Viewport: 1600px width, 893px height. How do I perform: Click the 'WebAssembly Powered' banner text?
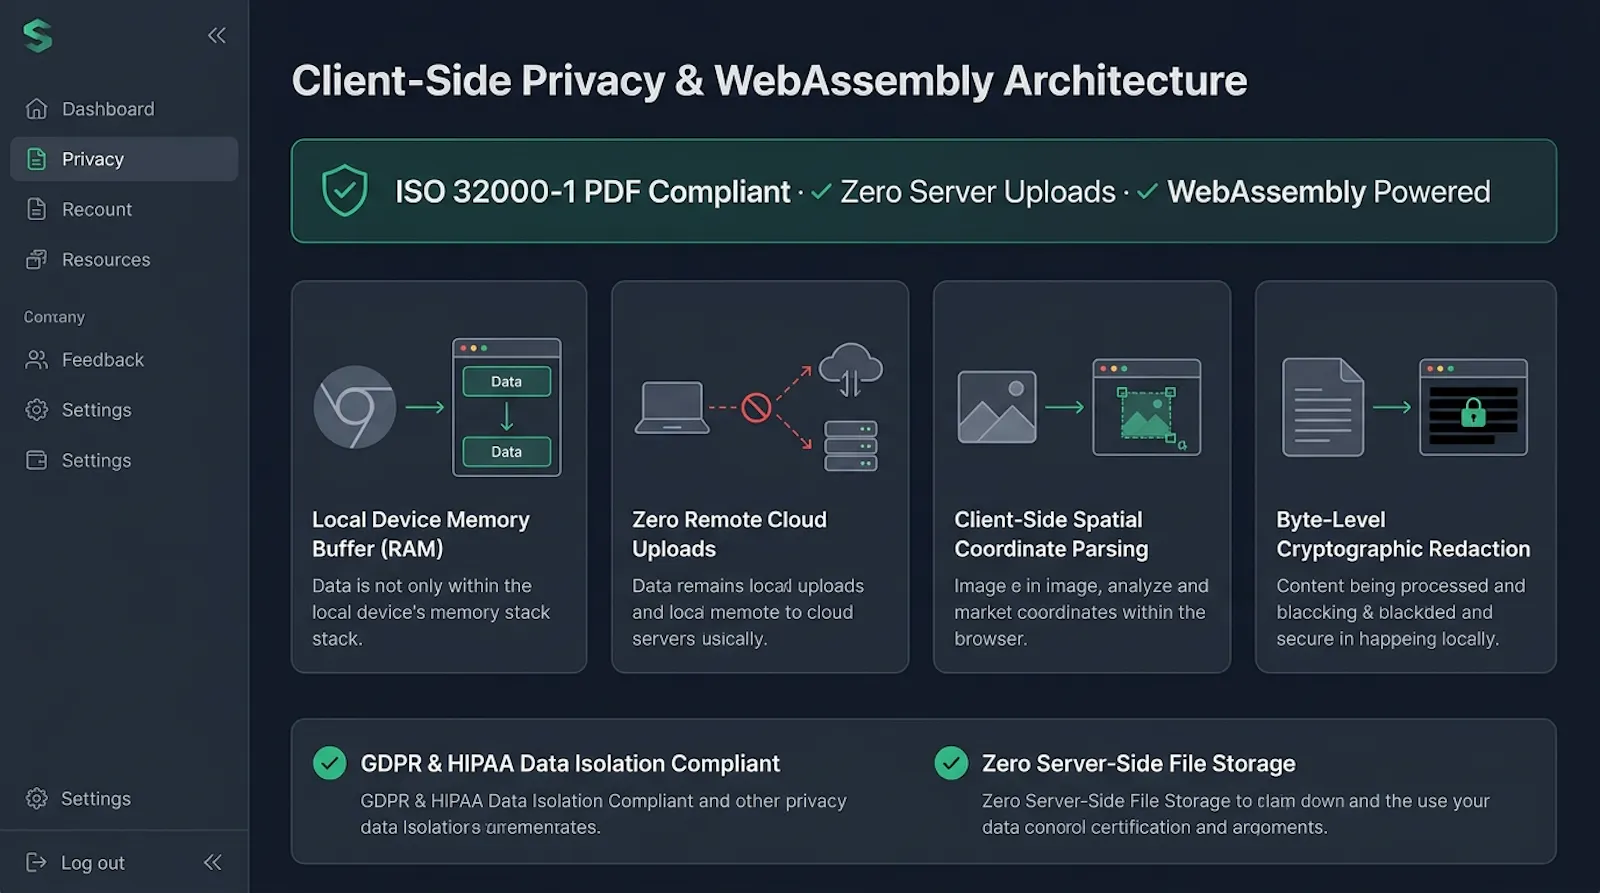(1329, 191)
